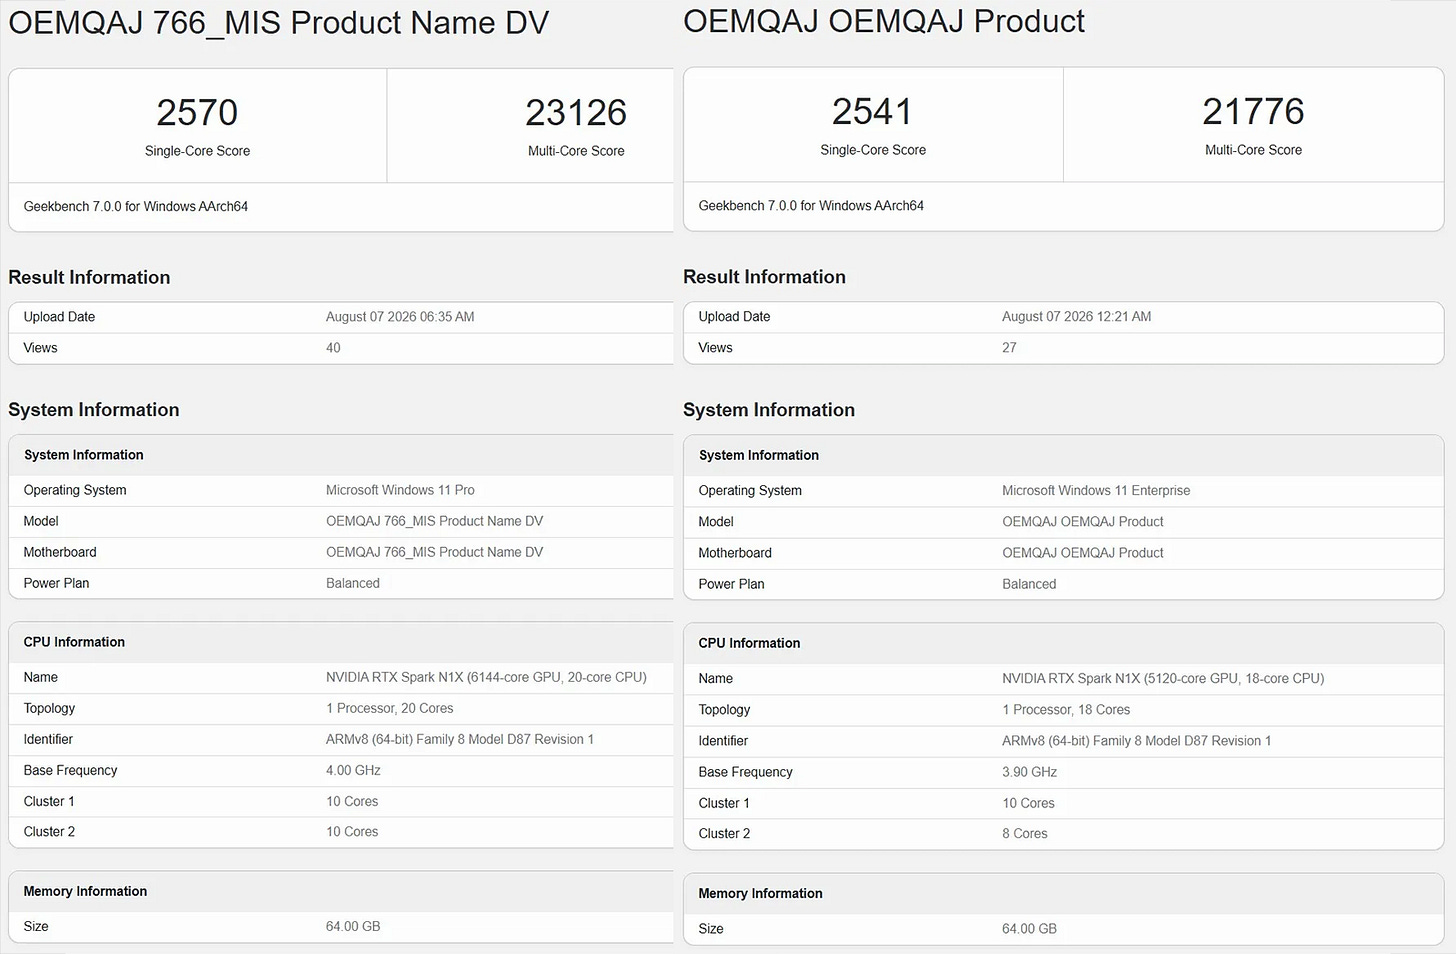This screenshot has width=1456, height=954.
Task: Select Microsoft Windows 11 Enterprise value
Action: pyautogui.click(x=1096, y=491)
